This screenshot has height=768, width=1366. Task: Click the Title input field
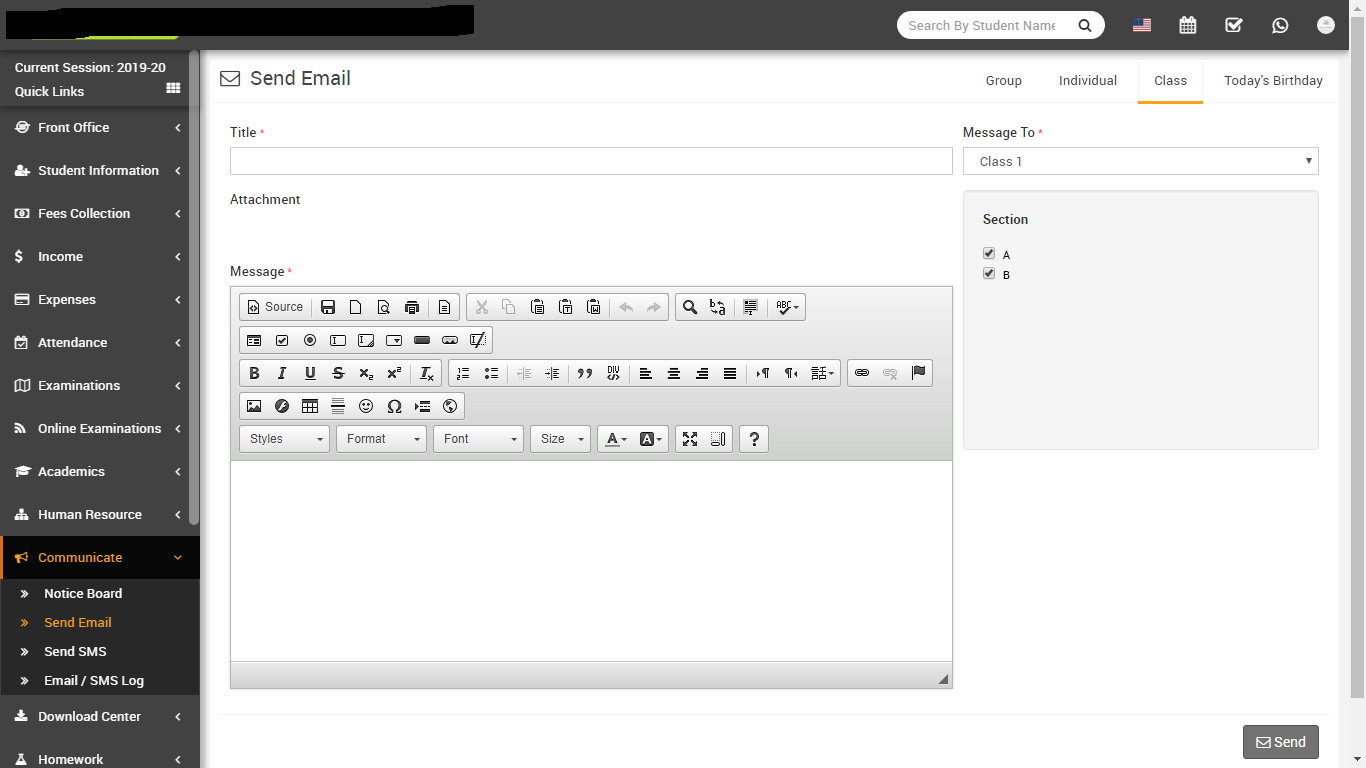591,161
